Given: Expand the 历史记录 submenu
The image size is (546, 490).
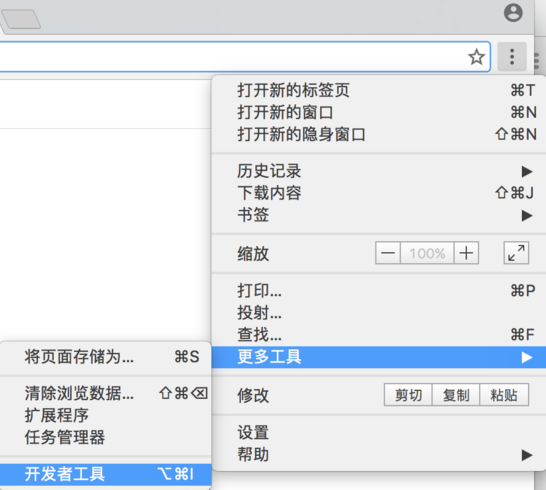Looking at the screenshot, I should (x=379, y=171).
